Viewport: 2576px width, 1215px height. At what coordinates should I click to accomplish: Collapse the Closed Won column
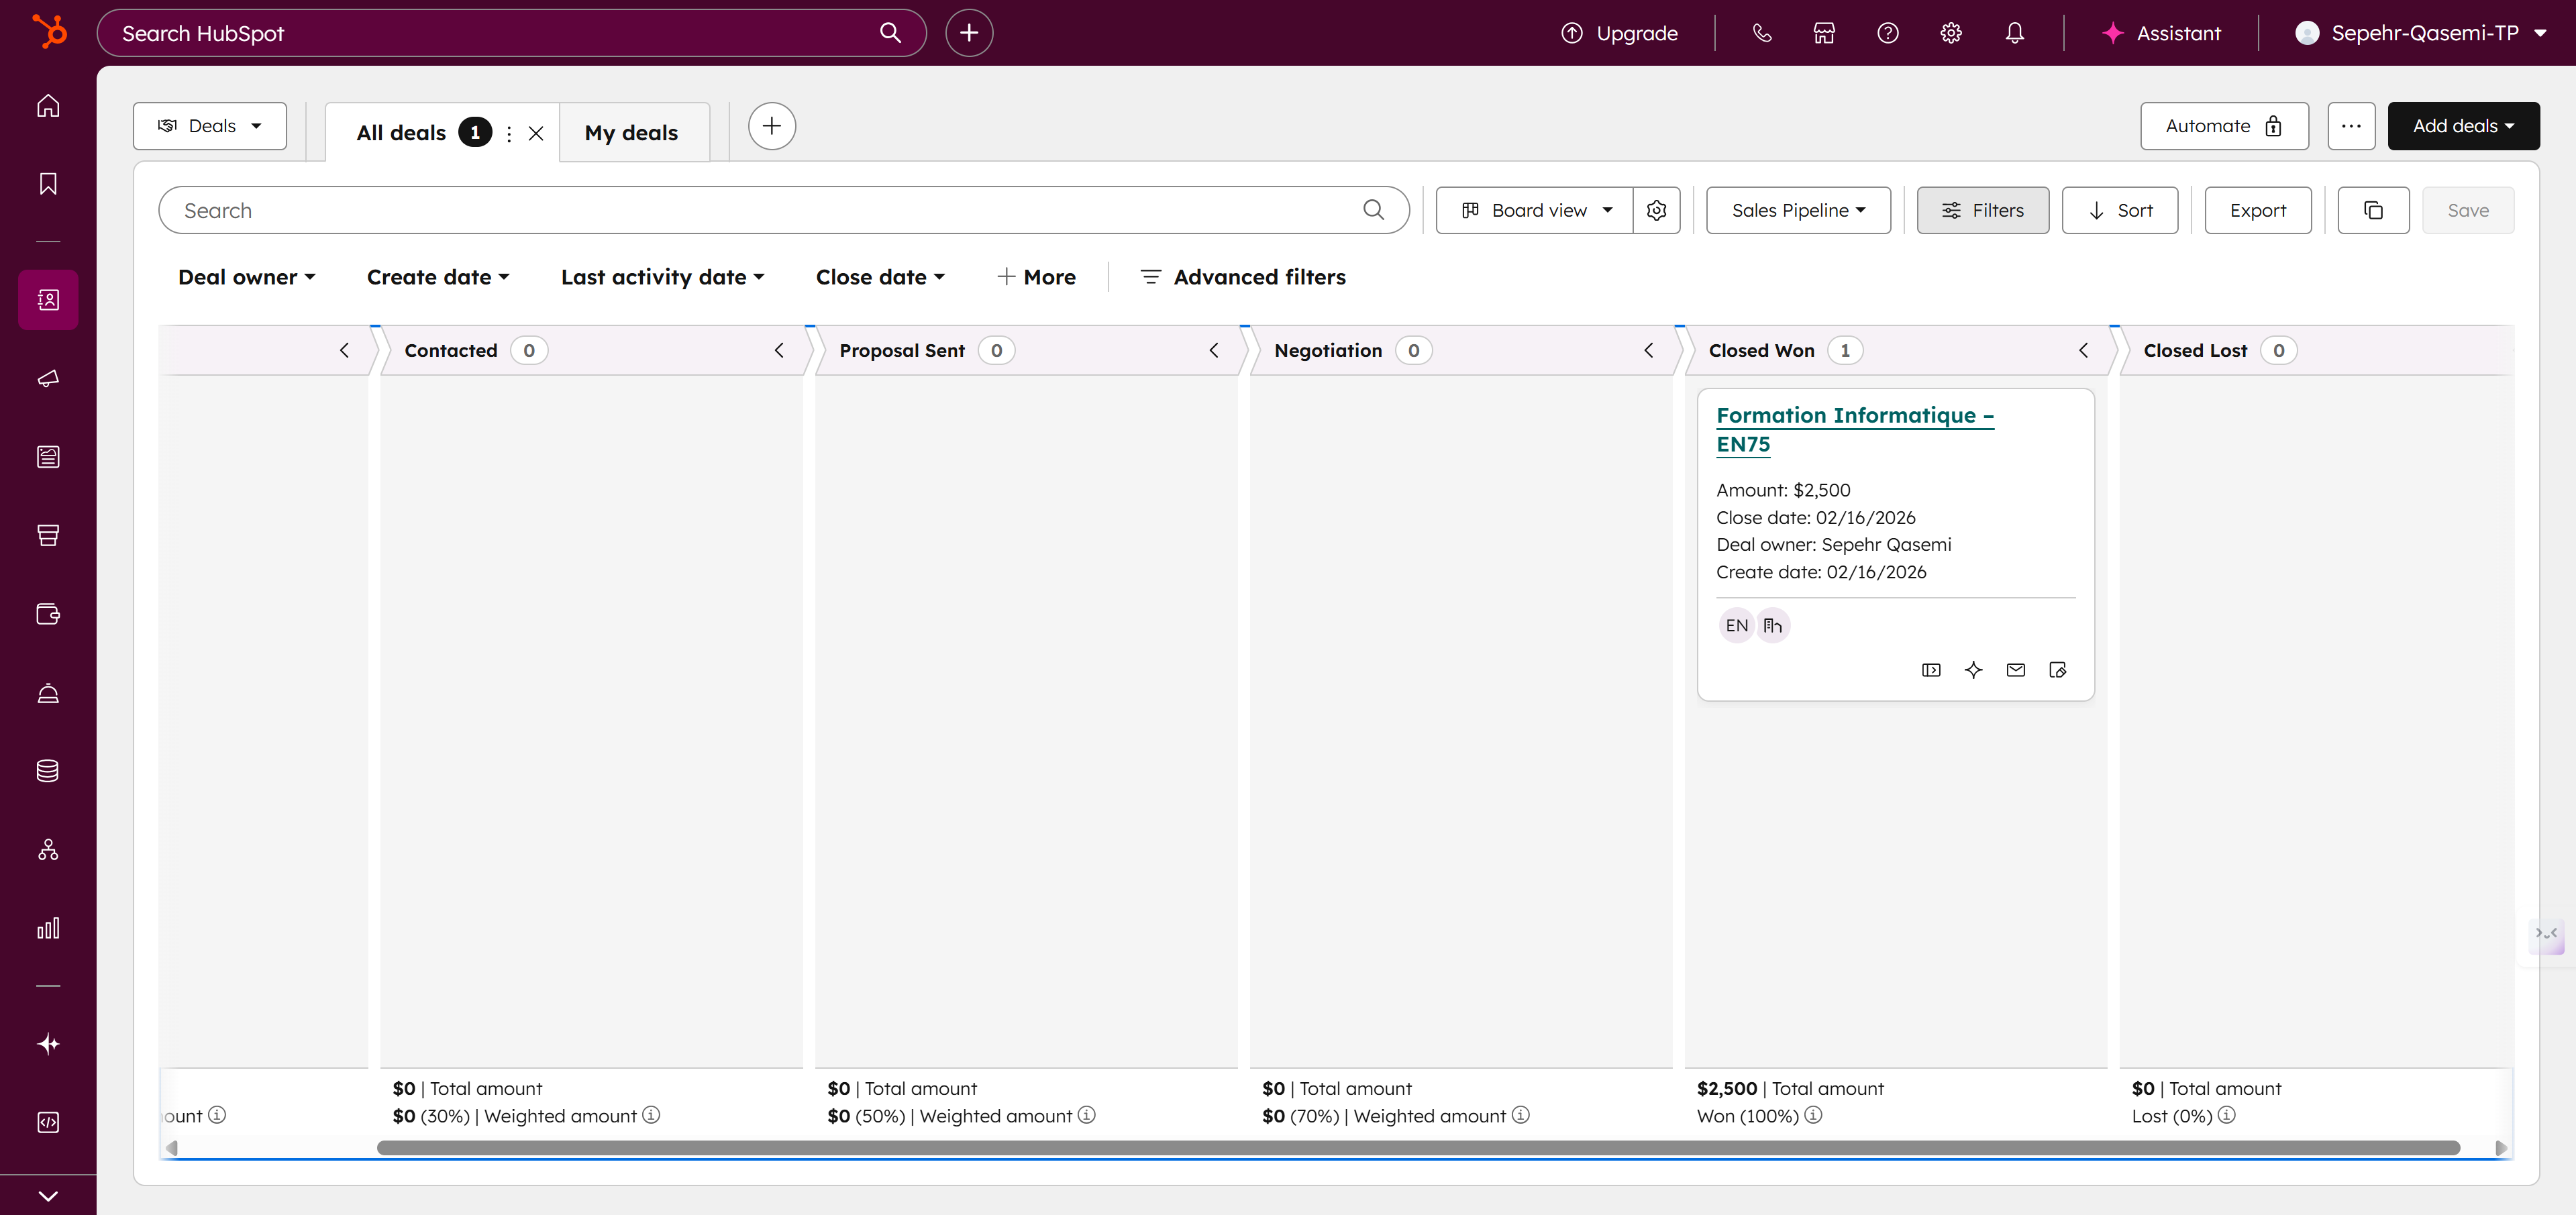(x=2084, y=350)
